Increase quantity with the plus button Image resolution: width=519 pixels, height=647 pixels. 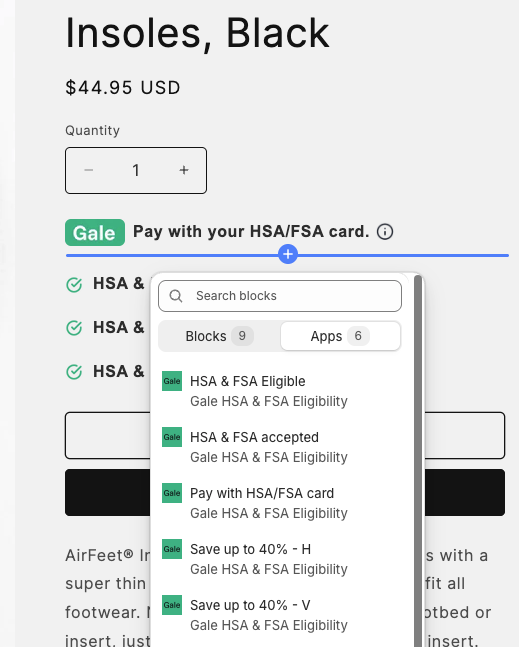coord(184,170)
